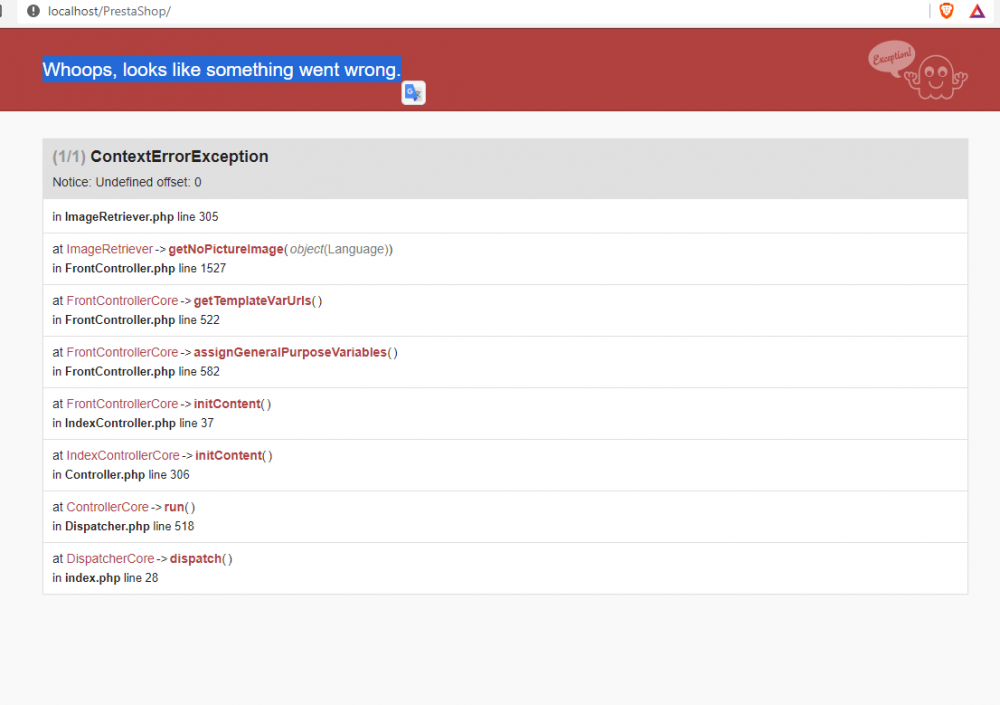Click FrontControllerCore beside getTemplateVarUrls
The width and height of the screenshot is (1000, 705).
[122, 301]
